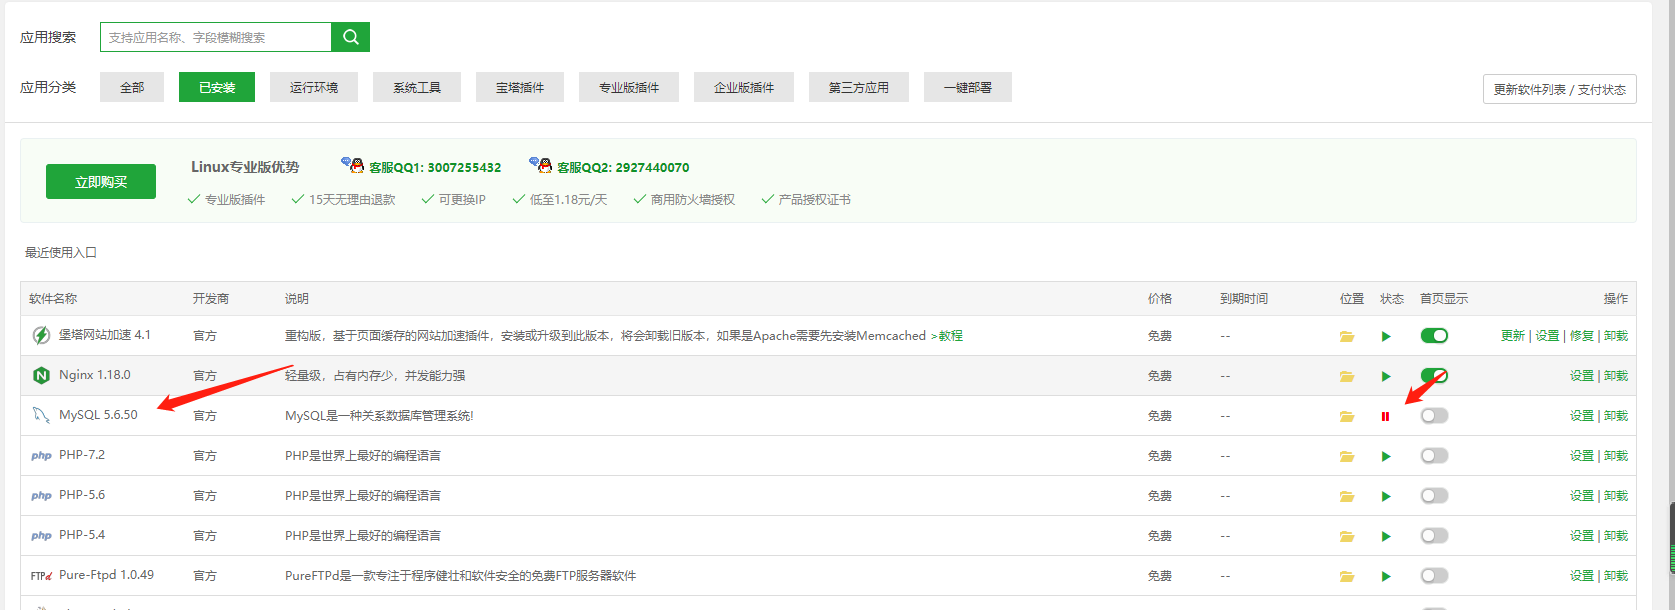This screenshot has height=610, width=1675.
Task: Click Pure-Ftpd 1.0.49 software name
Action: tap(106, 575)
